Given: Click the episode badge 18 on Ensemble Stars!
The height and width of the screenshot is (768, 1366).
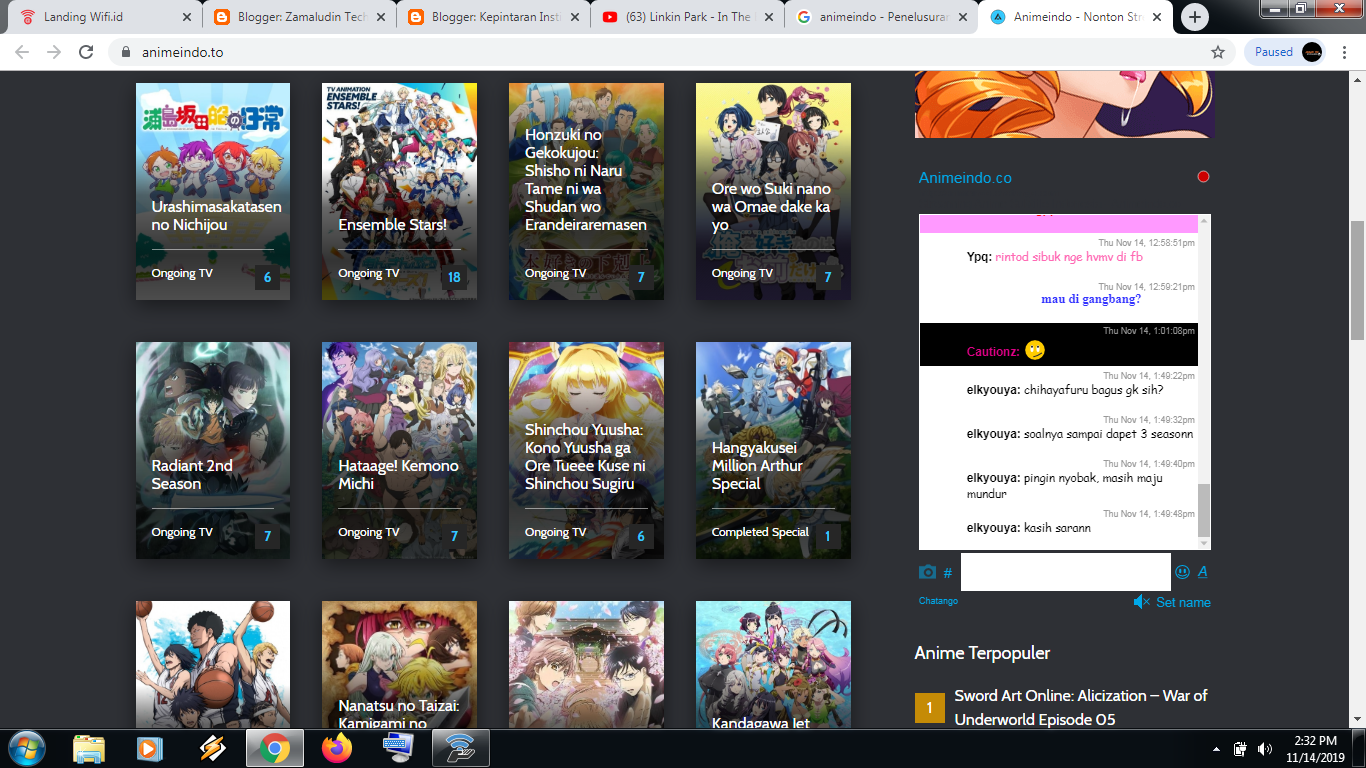Looking at the screenshot, I should (x=454, y=277).
